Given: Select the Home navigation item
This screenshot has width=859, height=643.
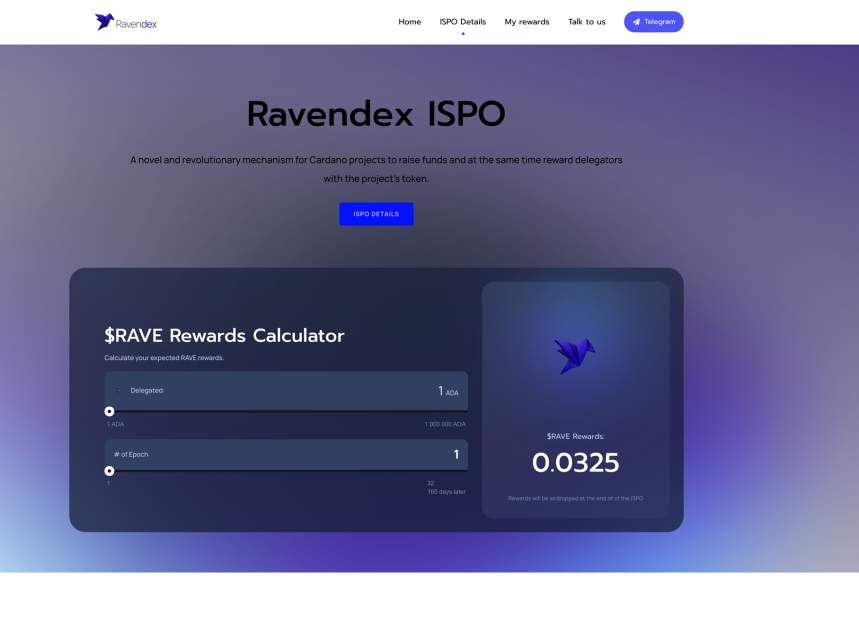Looking at the screenshot, I should 409,21.
